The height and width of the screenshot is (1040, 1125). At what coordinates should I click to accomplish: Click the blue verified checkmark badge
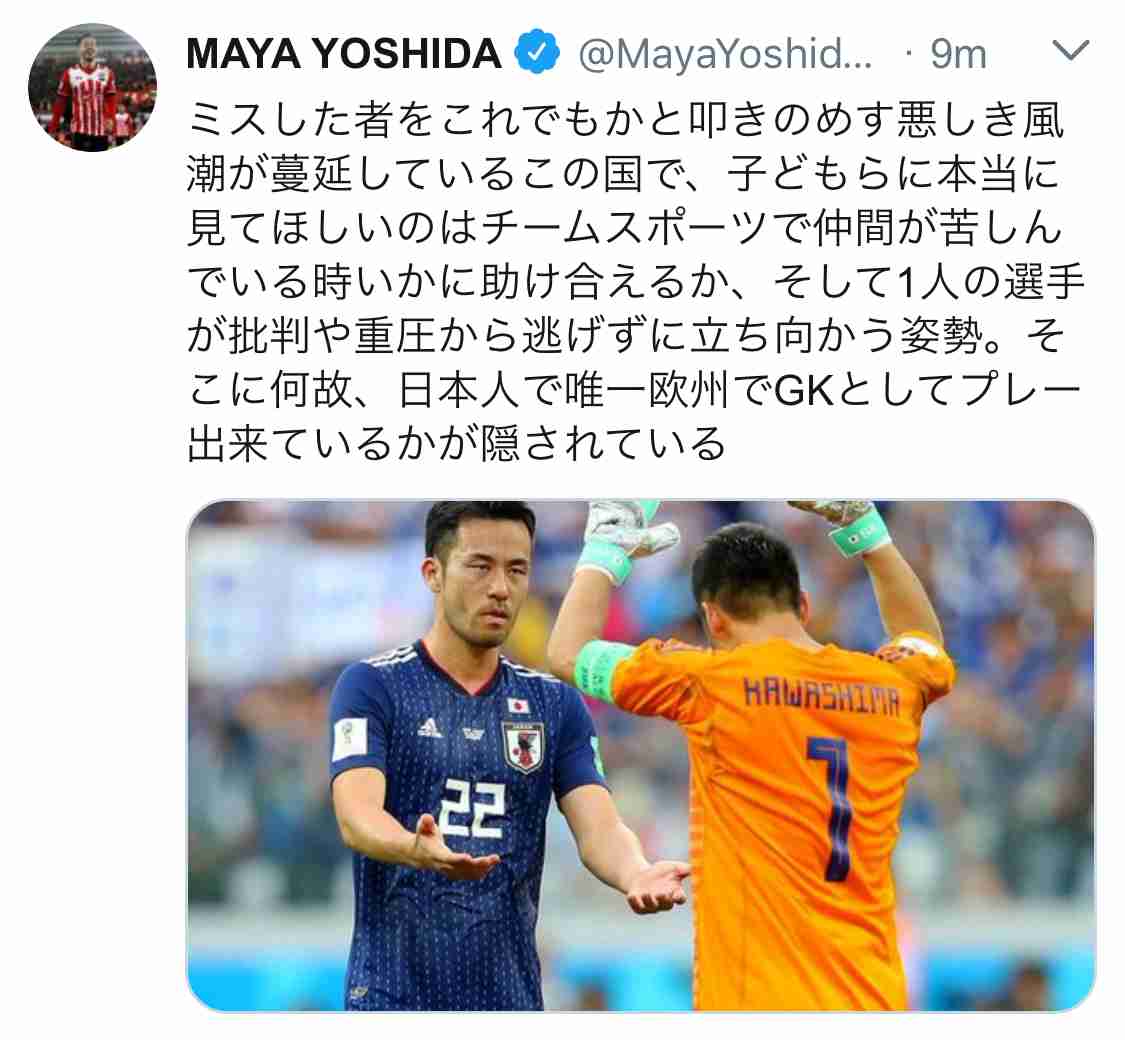coord(537,53)
